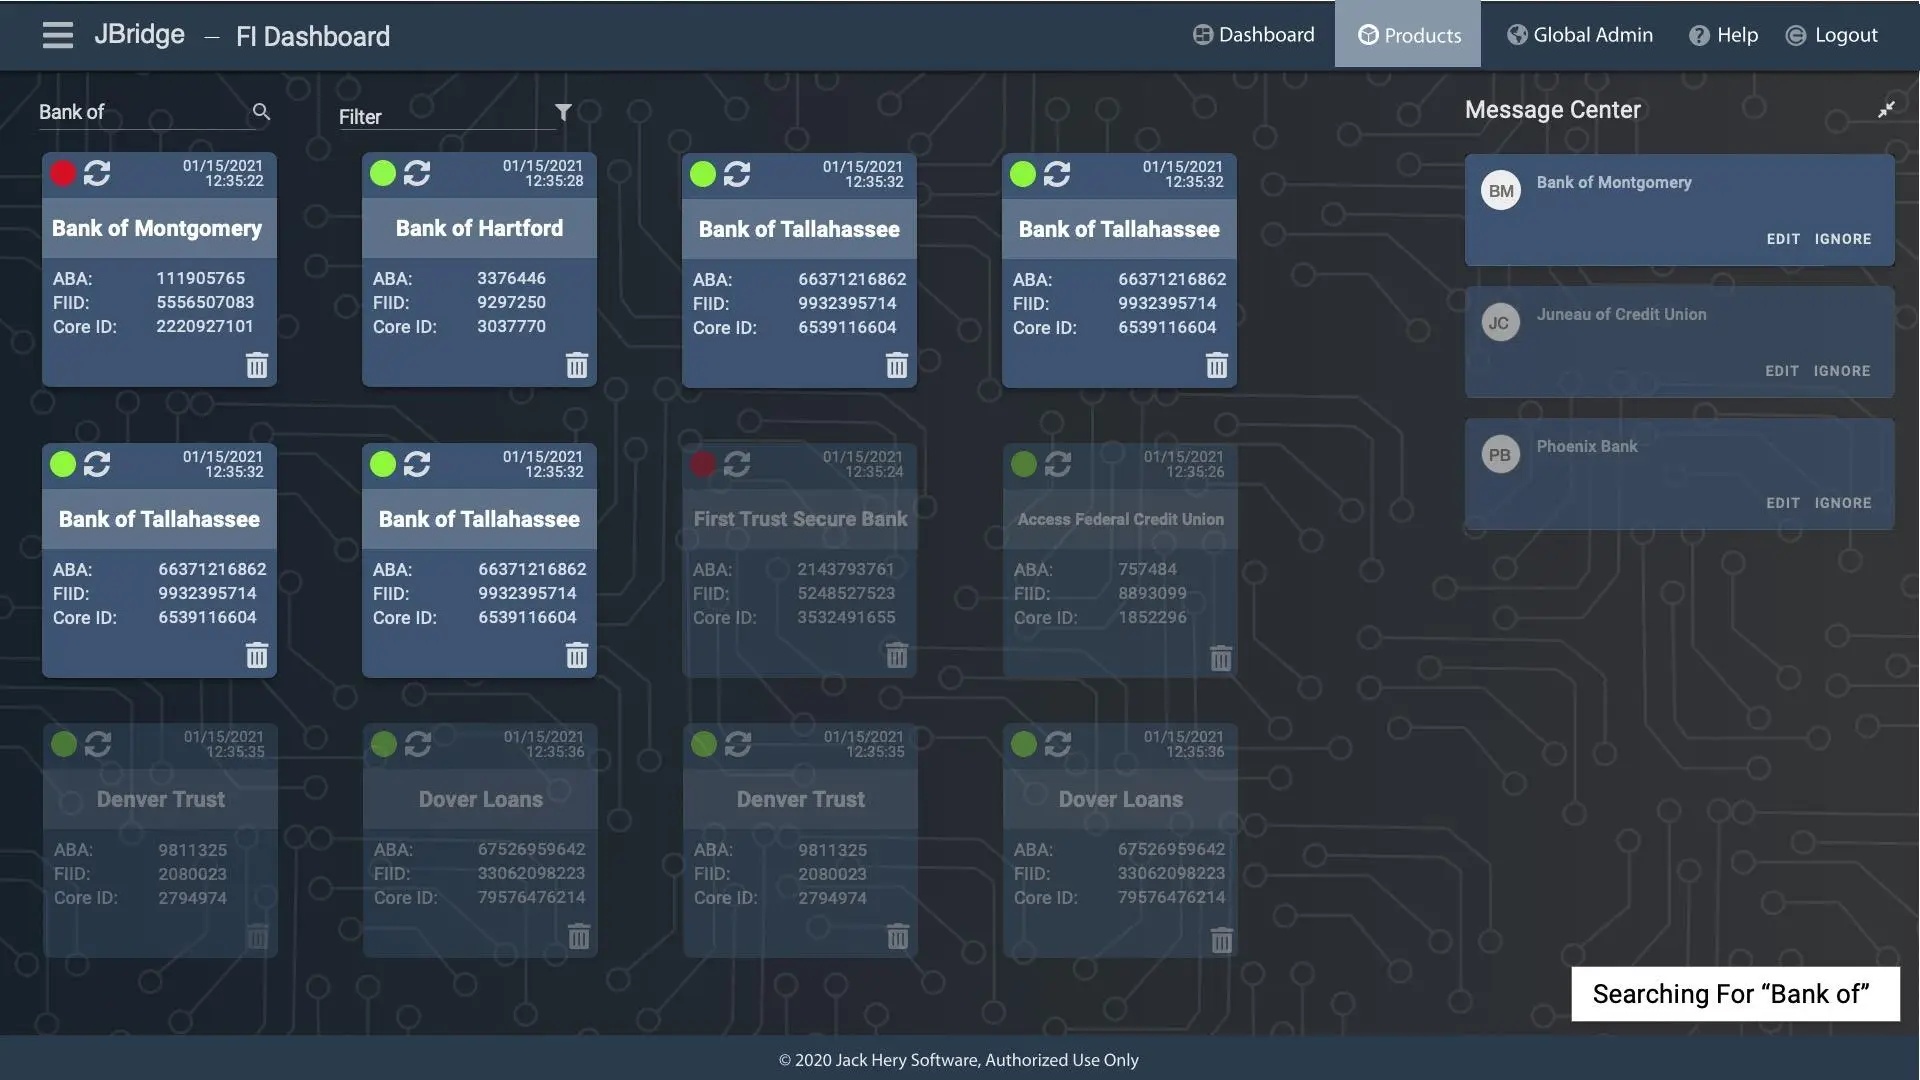
Task: Click the filter funnel icon
Action: coord(563,112)
